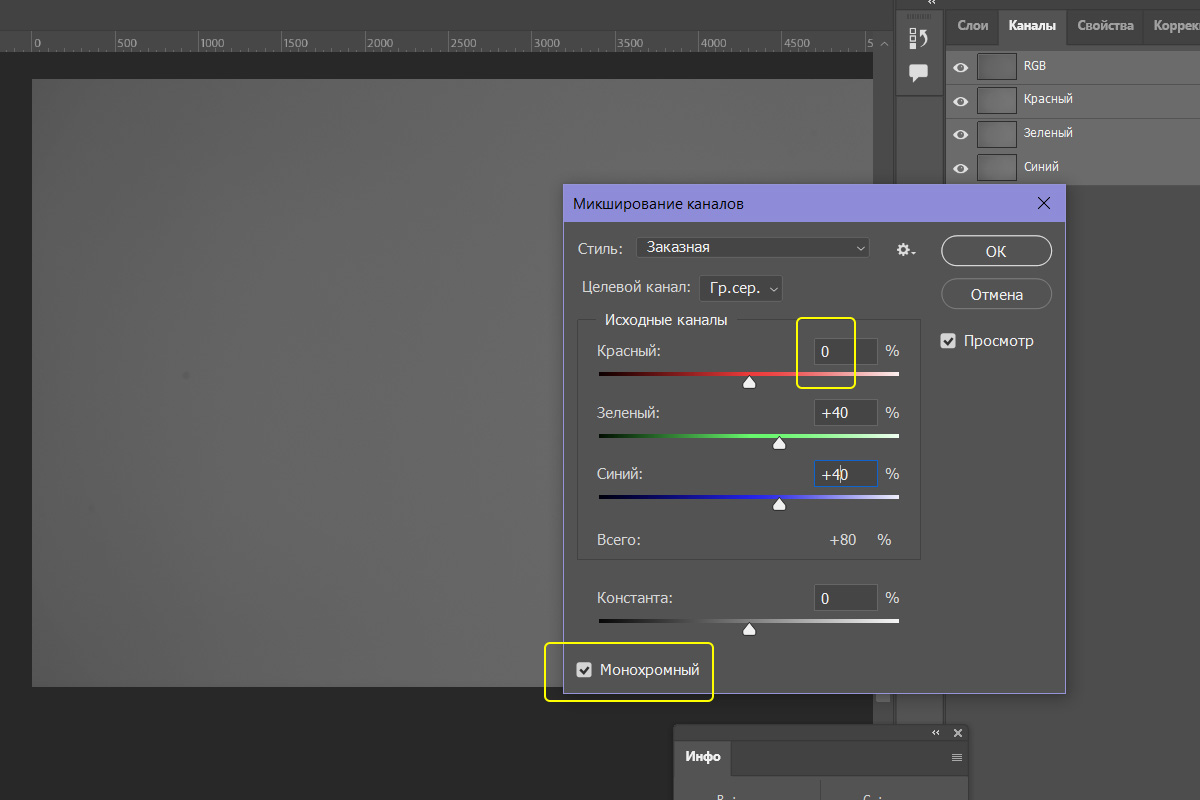This screenshot has height=800, width=1200.
Task: Toggle visibility of the RGB channel
Action: click(x=961, y=67)
